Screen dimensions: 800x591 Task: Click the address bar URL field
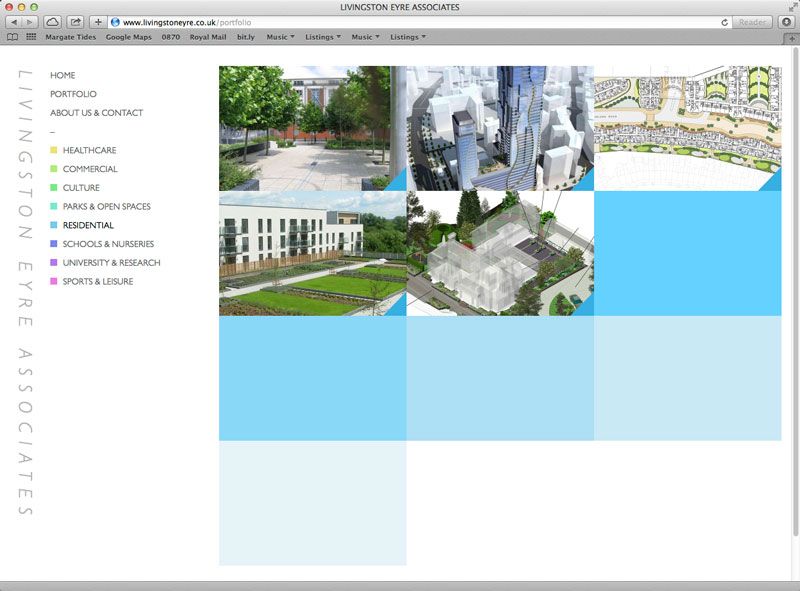click(400, 22)
